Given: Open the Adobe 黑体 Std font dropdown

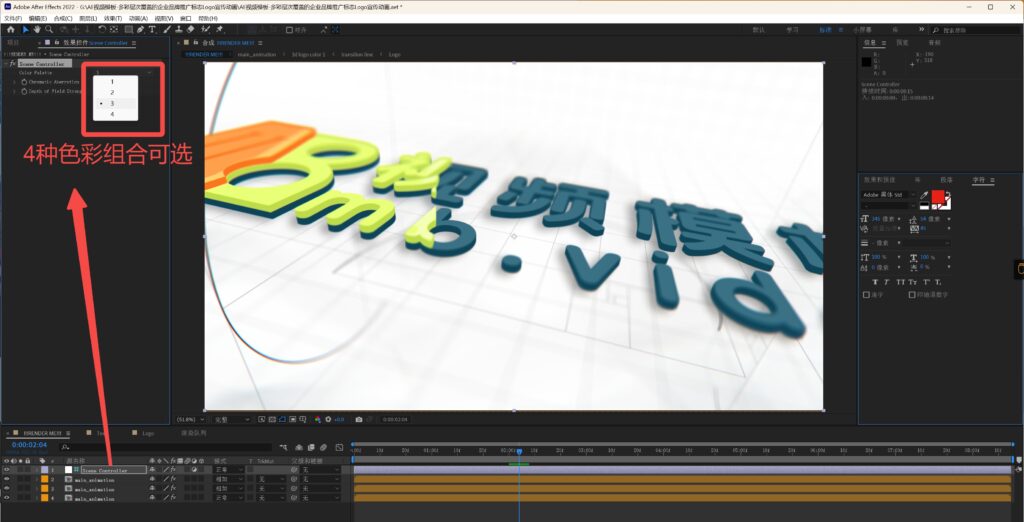Looking at the screenshot, I should point(886,194).
